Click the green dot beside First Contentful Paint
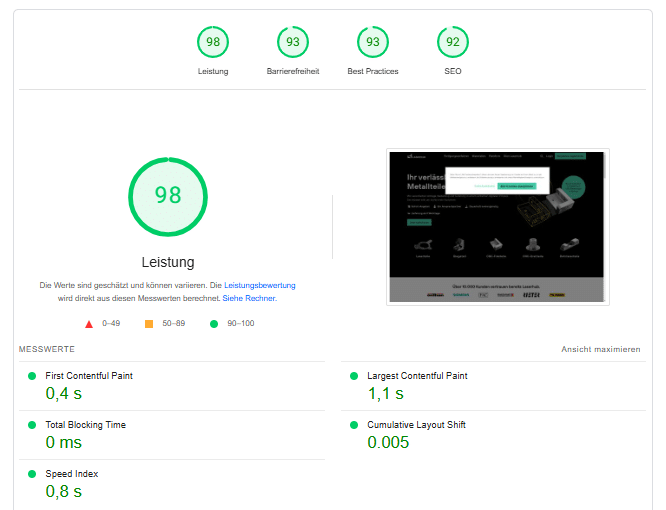Viewport: 666px width, 510px height. (x=32, y=376)
